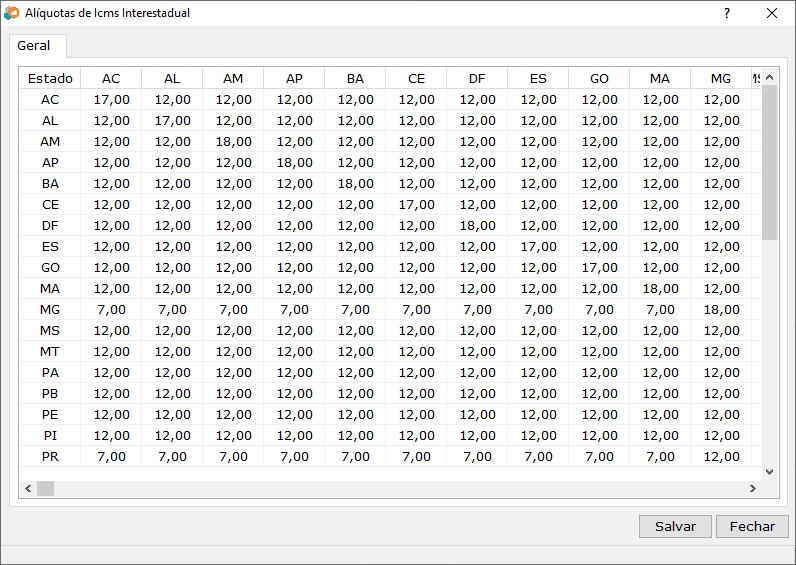Select the BA row label
The width and height of the screenshot is (796, 565).
tap(50, 184)
